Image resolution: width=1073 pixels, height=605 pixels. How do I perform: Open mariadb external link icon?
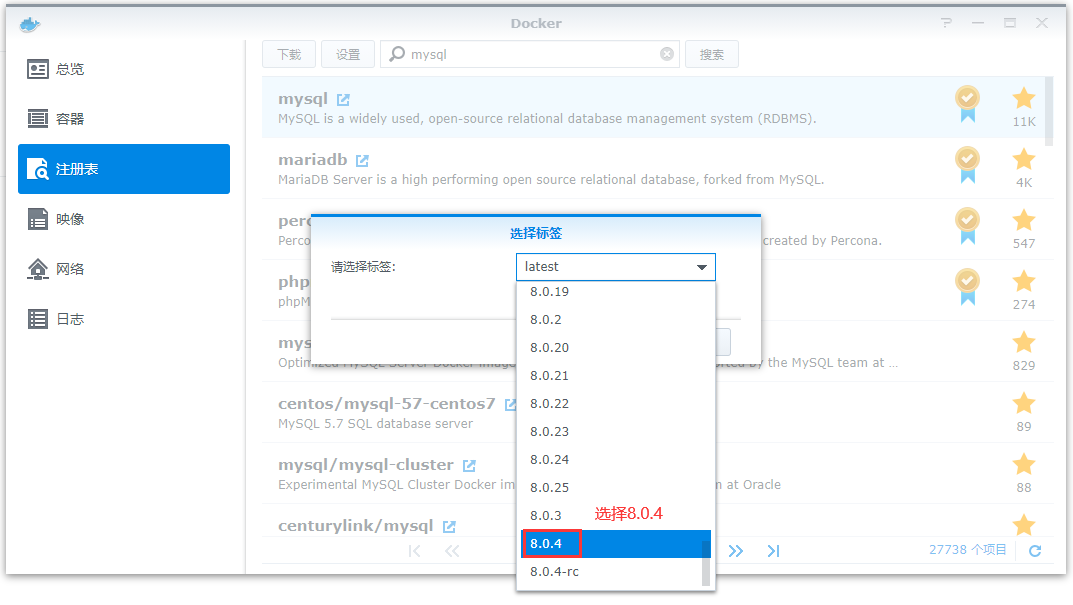[362, 161]
